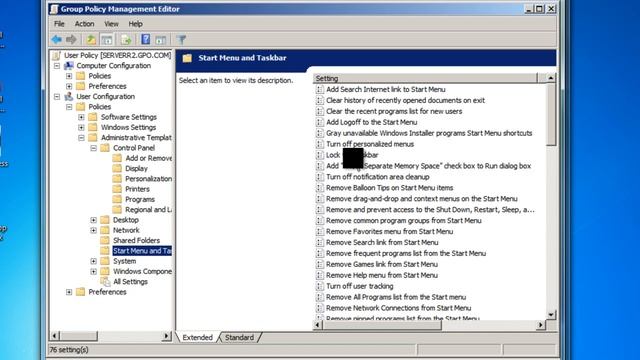This screenshot has height=360, width=640.
Task: Select Windows Components folder label
Action: point(142,271)
